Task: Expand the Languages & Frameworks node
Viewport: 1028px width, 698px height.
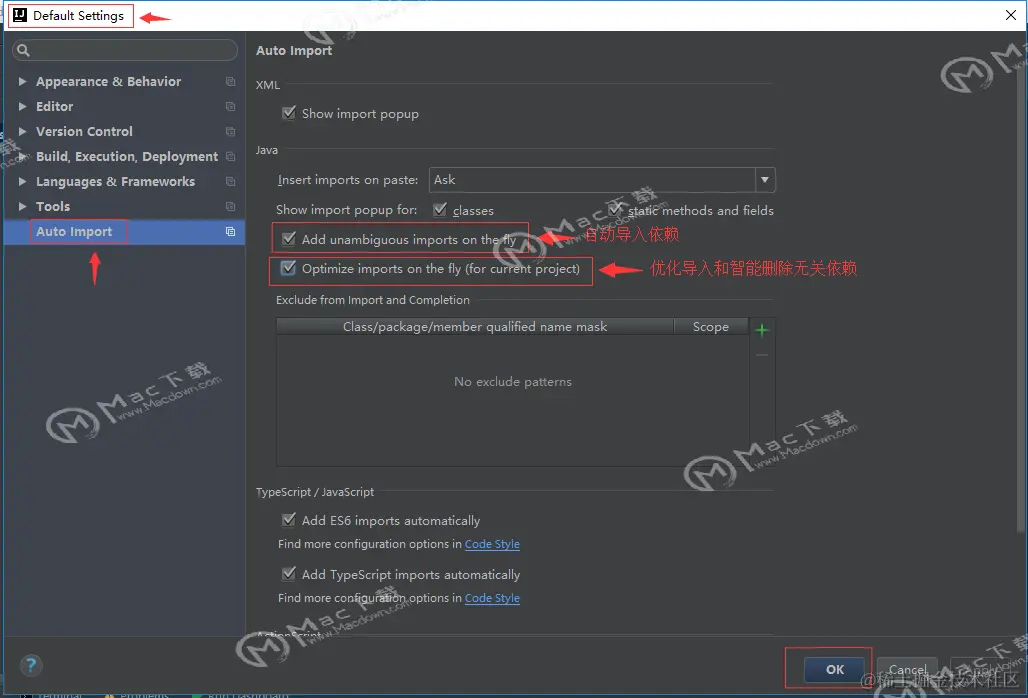Action: click(22, 181)
